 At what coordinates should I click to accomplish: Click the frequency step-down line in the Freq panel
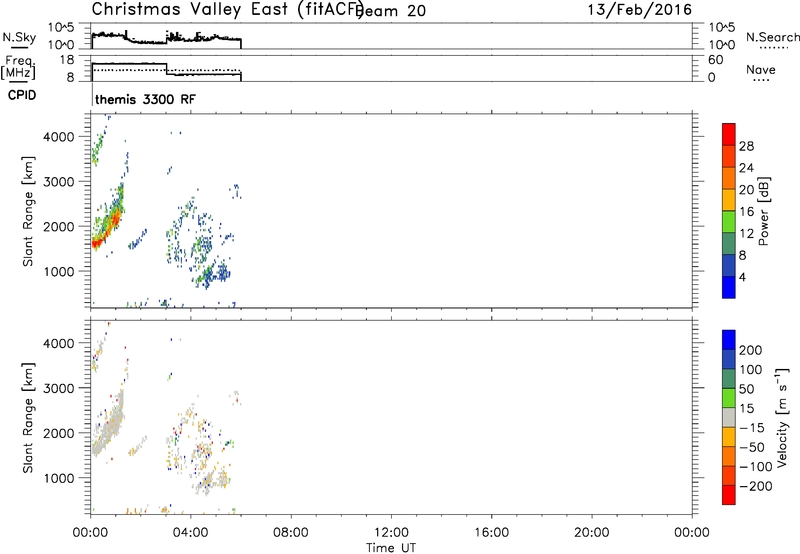tap(167, 69)
